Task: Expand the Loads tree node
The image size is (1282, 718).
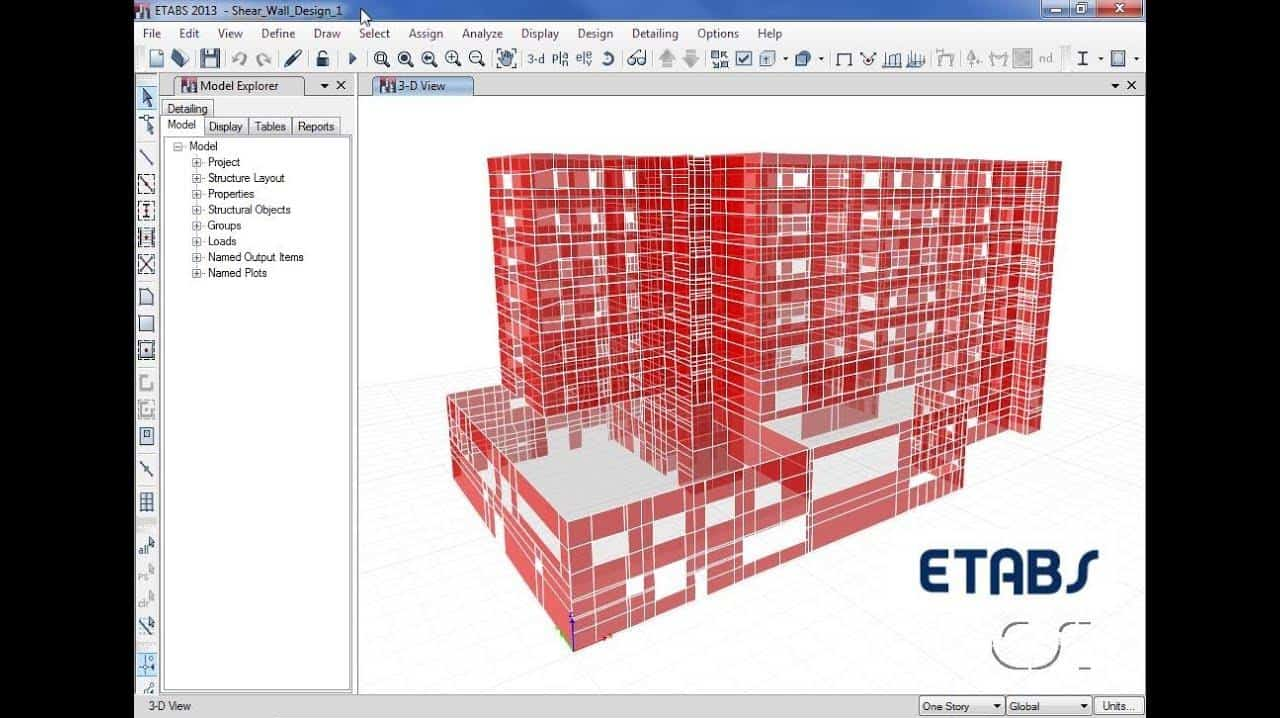Action: click(x=197, y=241)
